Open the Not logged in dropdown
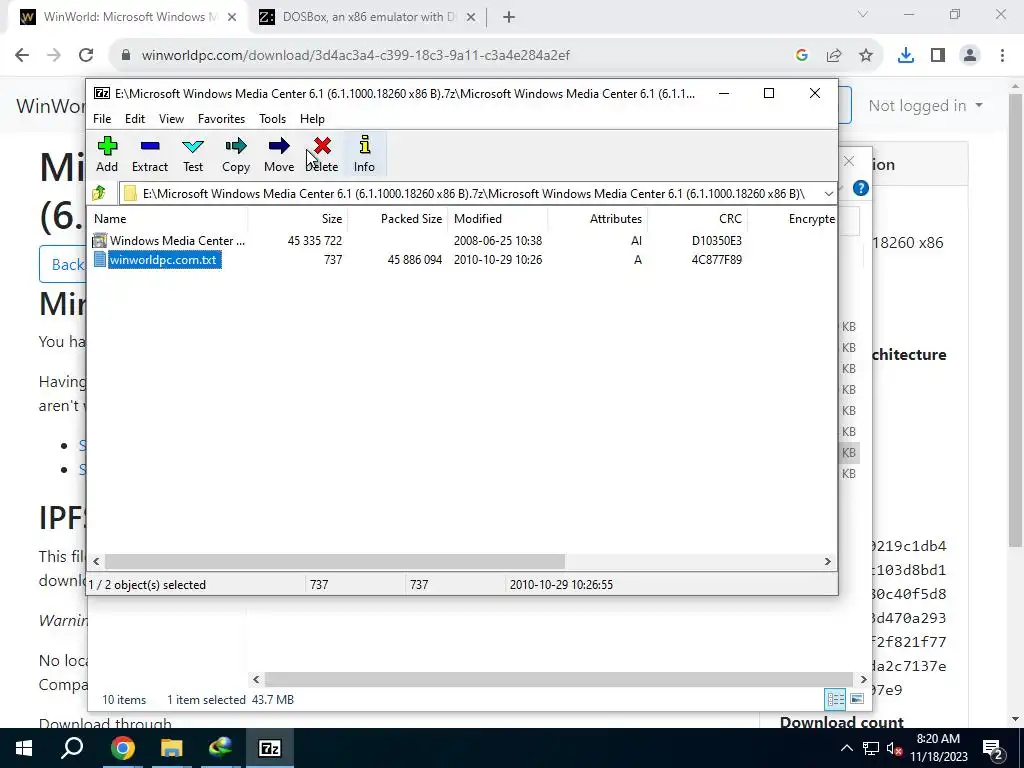Viewport: 1024px width, 768px height. click(x=925, y=106)
